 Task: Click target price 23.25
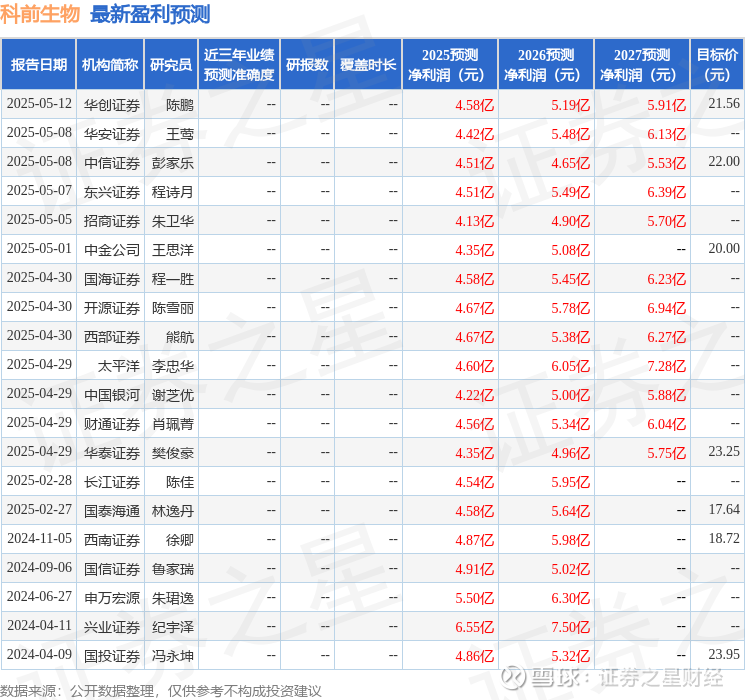point(724,451)
